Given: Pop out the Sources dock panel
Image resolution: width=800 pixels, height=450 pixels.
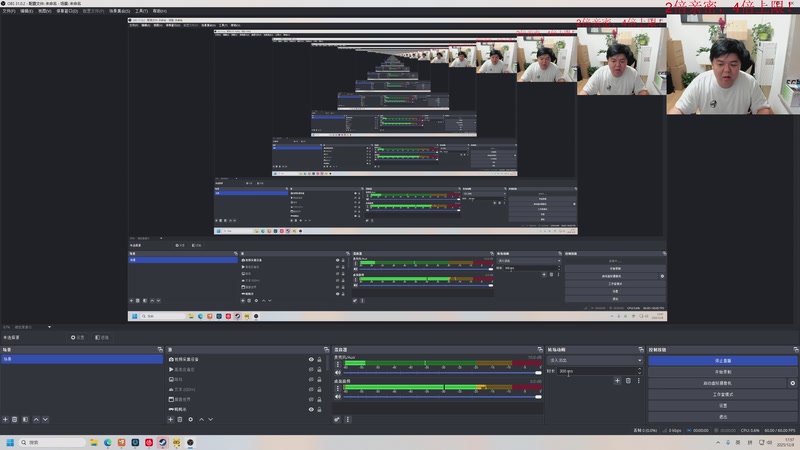Looking at the screenshot, I should [326, 349].
